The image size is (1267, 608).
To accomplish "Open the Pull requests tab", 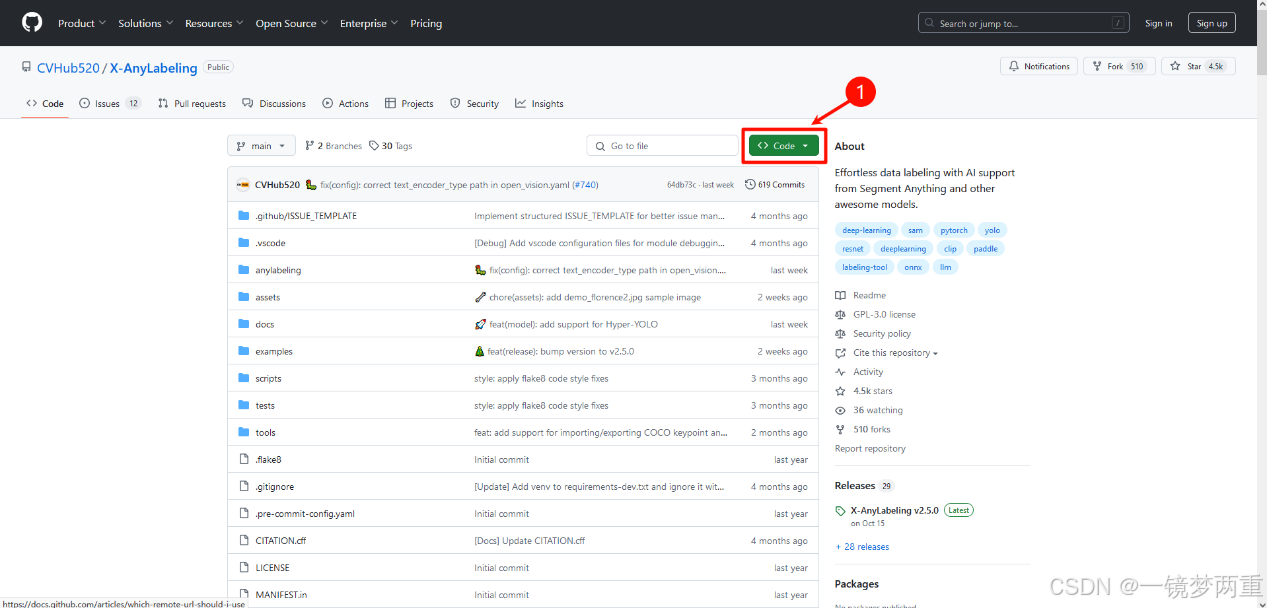I will 192,104.
